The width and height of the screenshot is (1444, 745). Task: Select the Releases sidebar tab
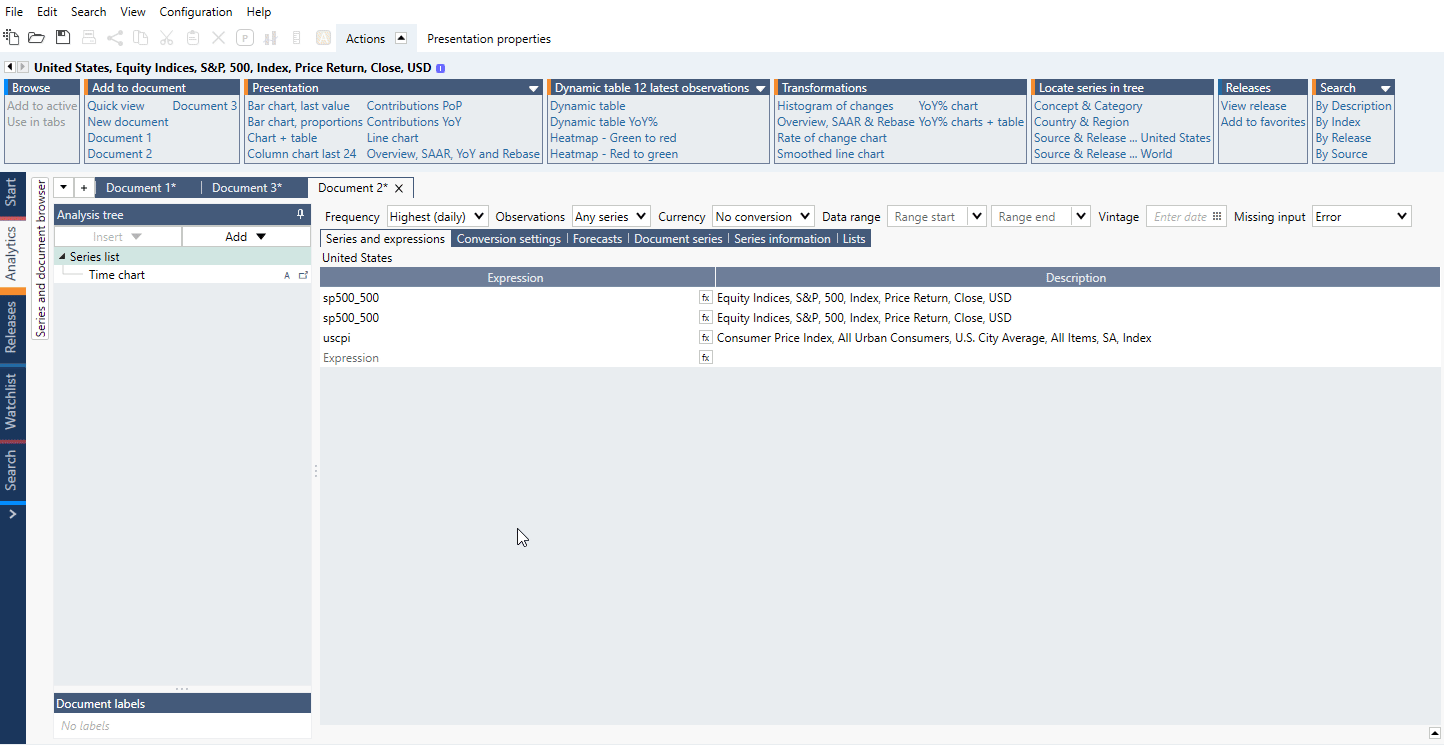(x=12, y=326)
